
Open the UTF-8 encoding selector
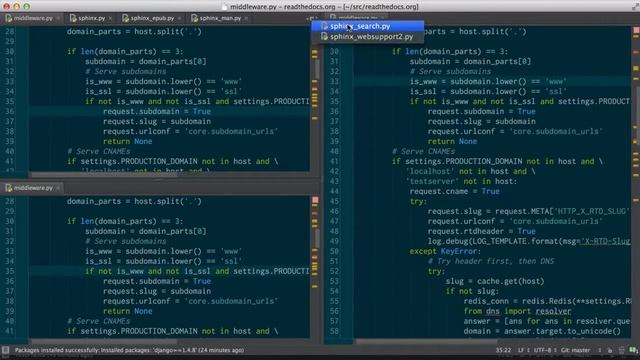tap(545, 350)
